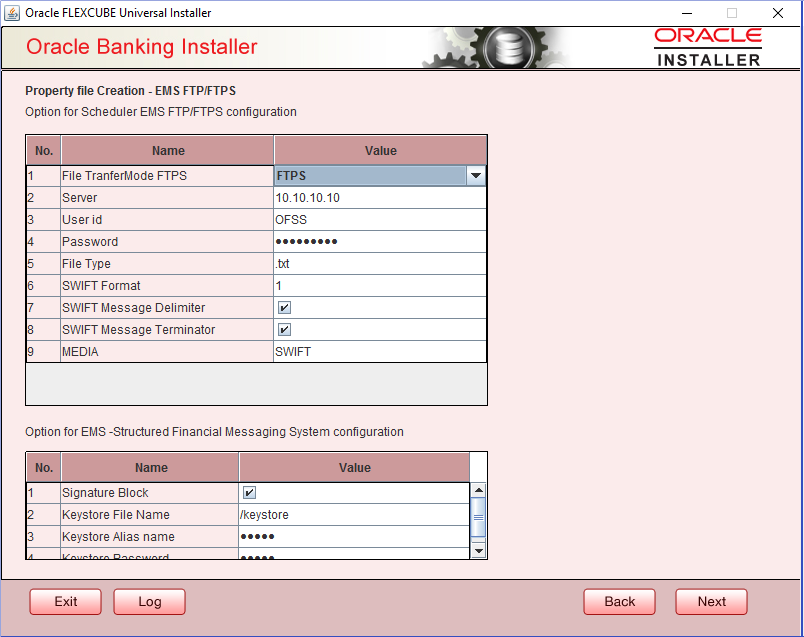
Task: Select the 'SWIFT Format' name cell
Action: [167, 286]
